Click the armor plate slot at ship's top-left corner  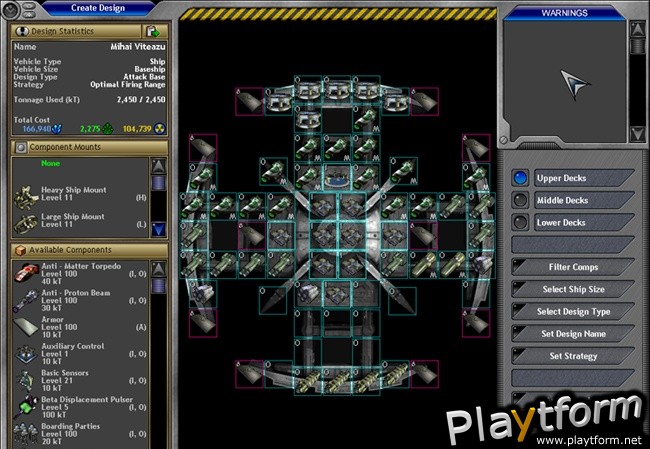[x=249, y=101]
